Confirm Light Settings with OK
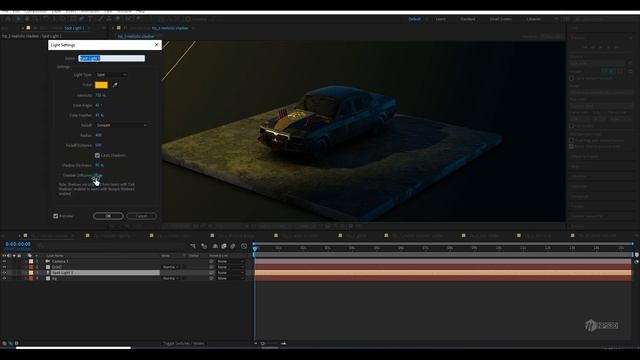Screen dimensions: 640x360 point(108,216)
